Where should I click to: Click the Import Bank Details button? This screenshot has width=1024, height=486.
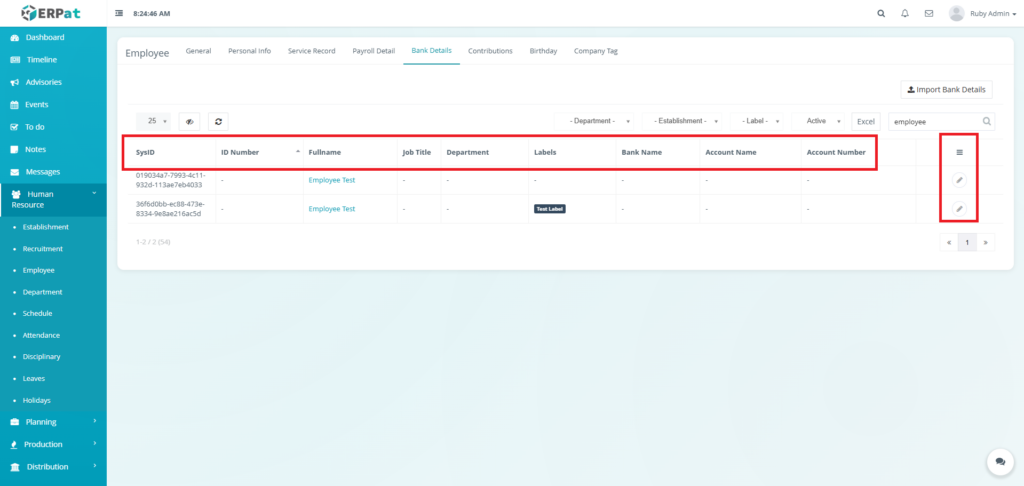pos(946,90)
